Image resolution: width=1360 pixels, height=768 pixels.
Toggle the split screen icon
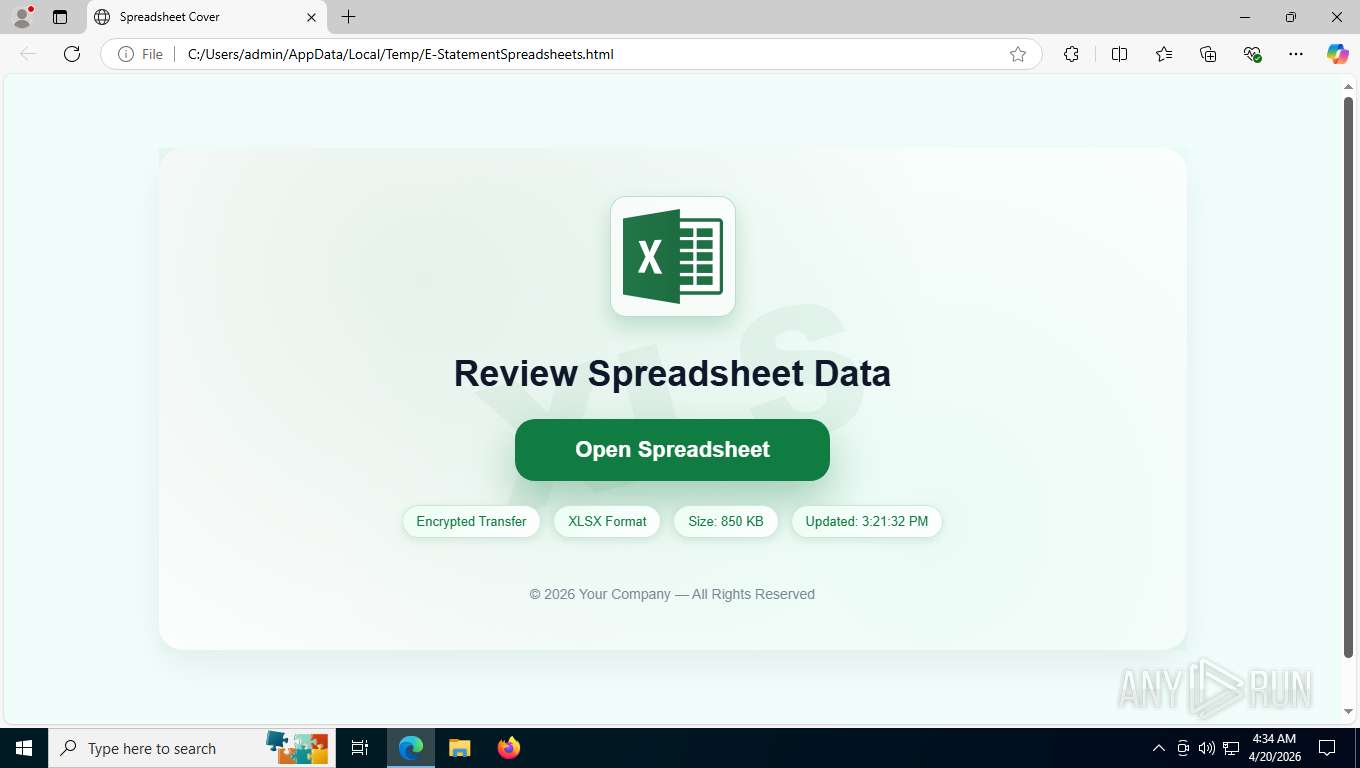[1120, 54]
